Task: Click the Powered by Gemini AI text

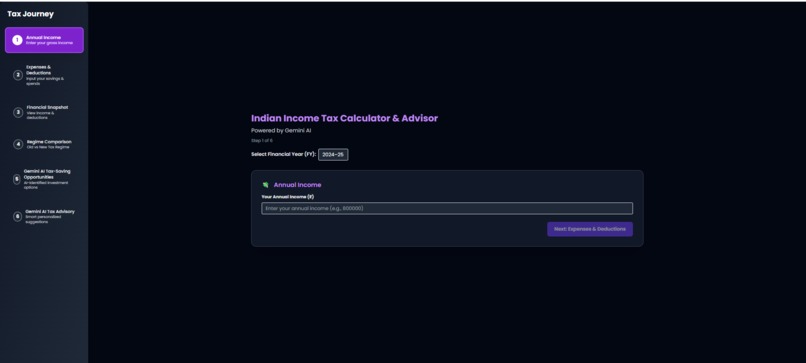Action: pos(281,131)
